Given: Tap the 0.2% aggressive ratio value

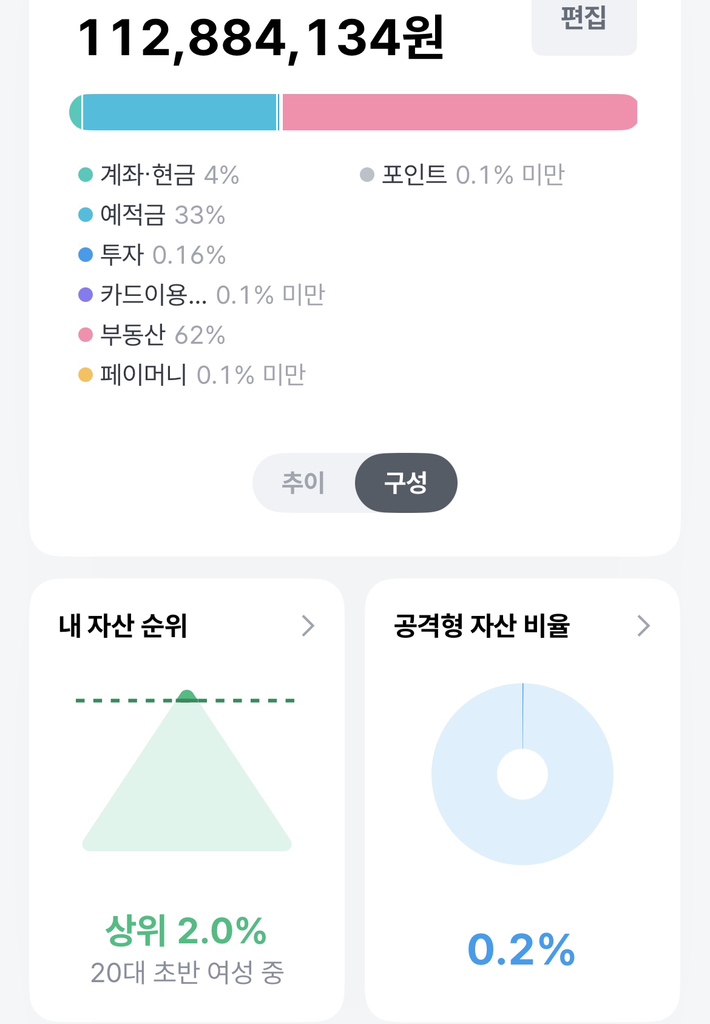Looking at the screenshot, I should pos(522,951).
